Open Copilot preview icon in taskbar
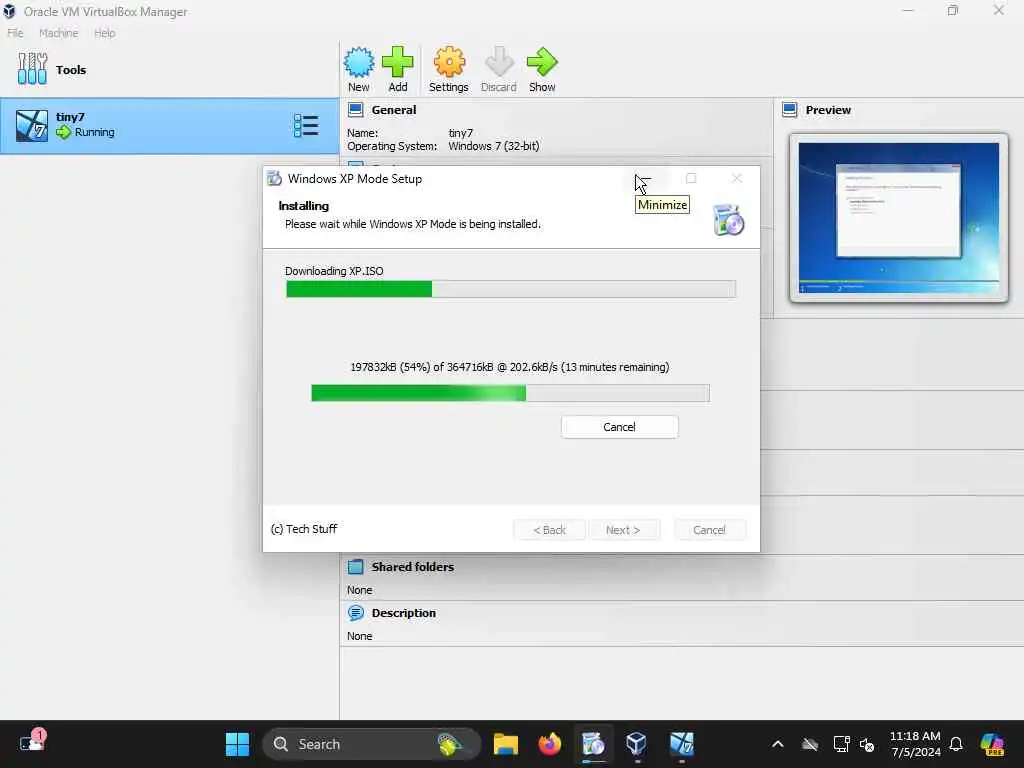The width and height of the screenshot is (1024, 768). pos(992,744)
